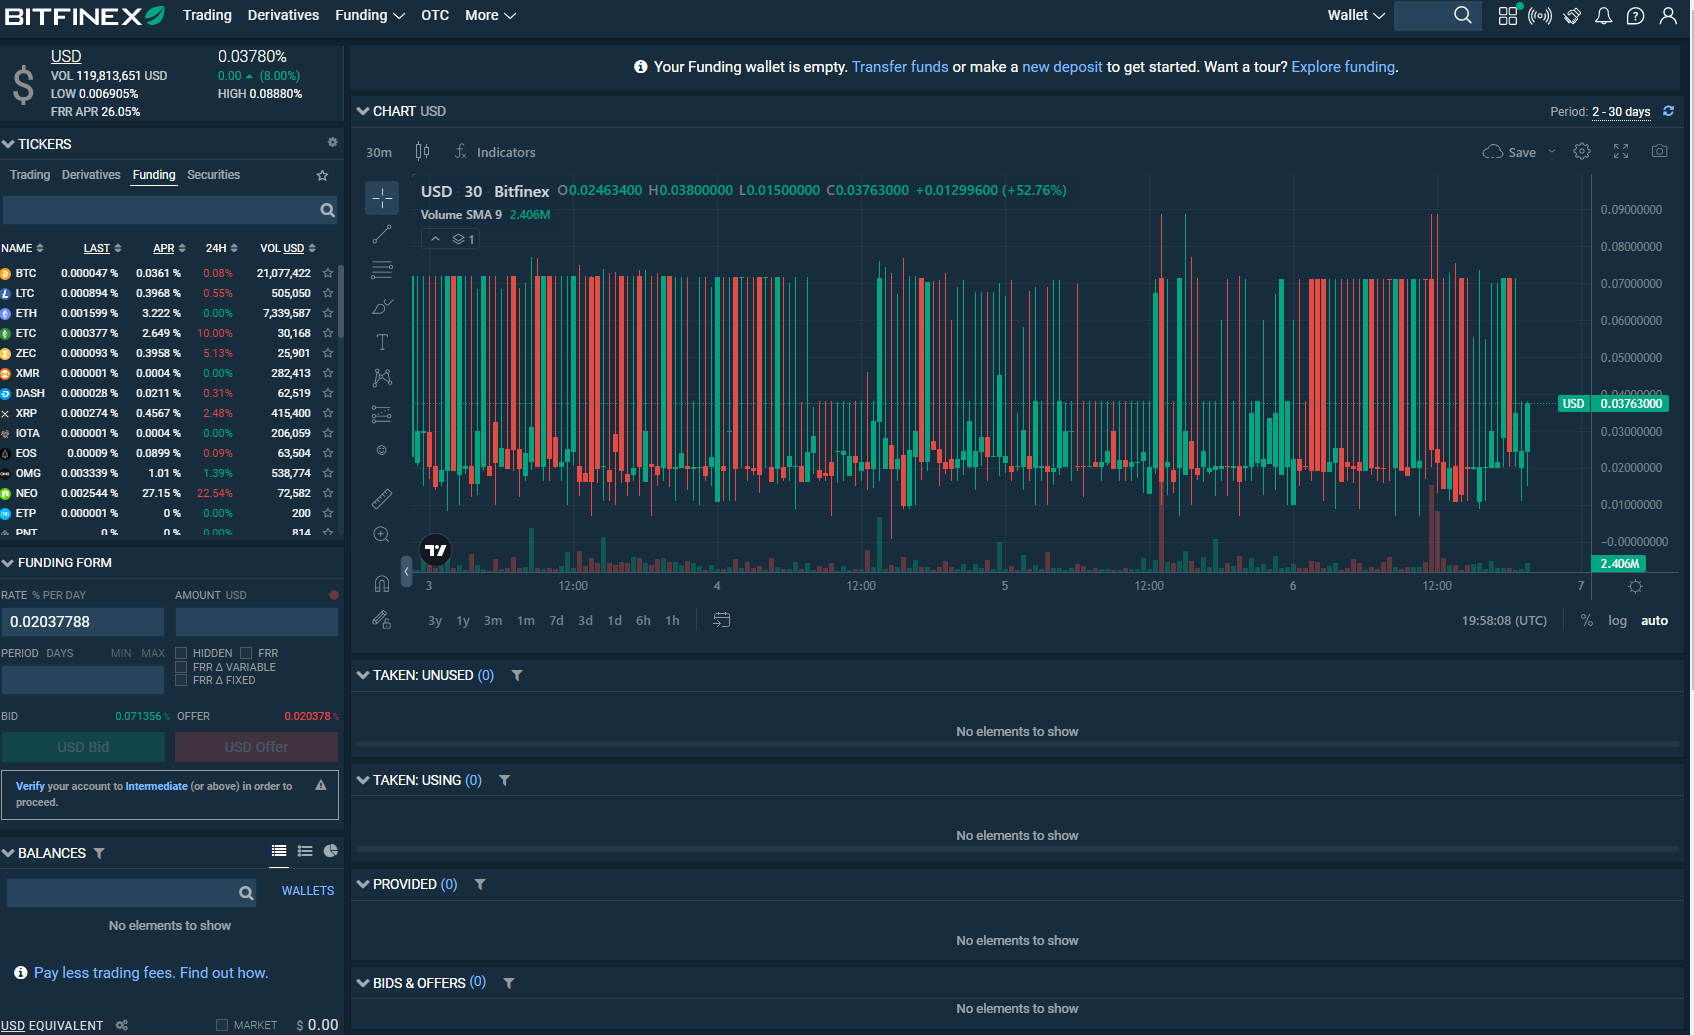Collapse the Provided section
This screenshot has width=1694, height=1035.
click(x=363, y=884)
